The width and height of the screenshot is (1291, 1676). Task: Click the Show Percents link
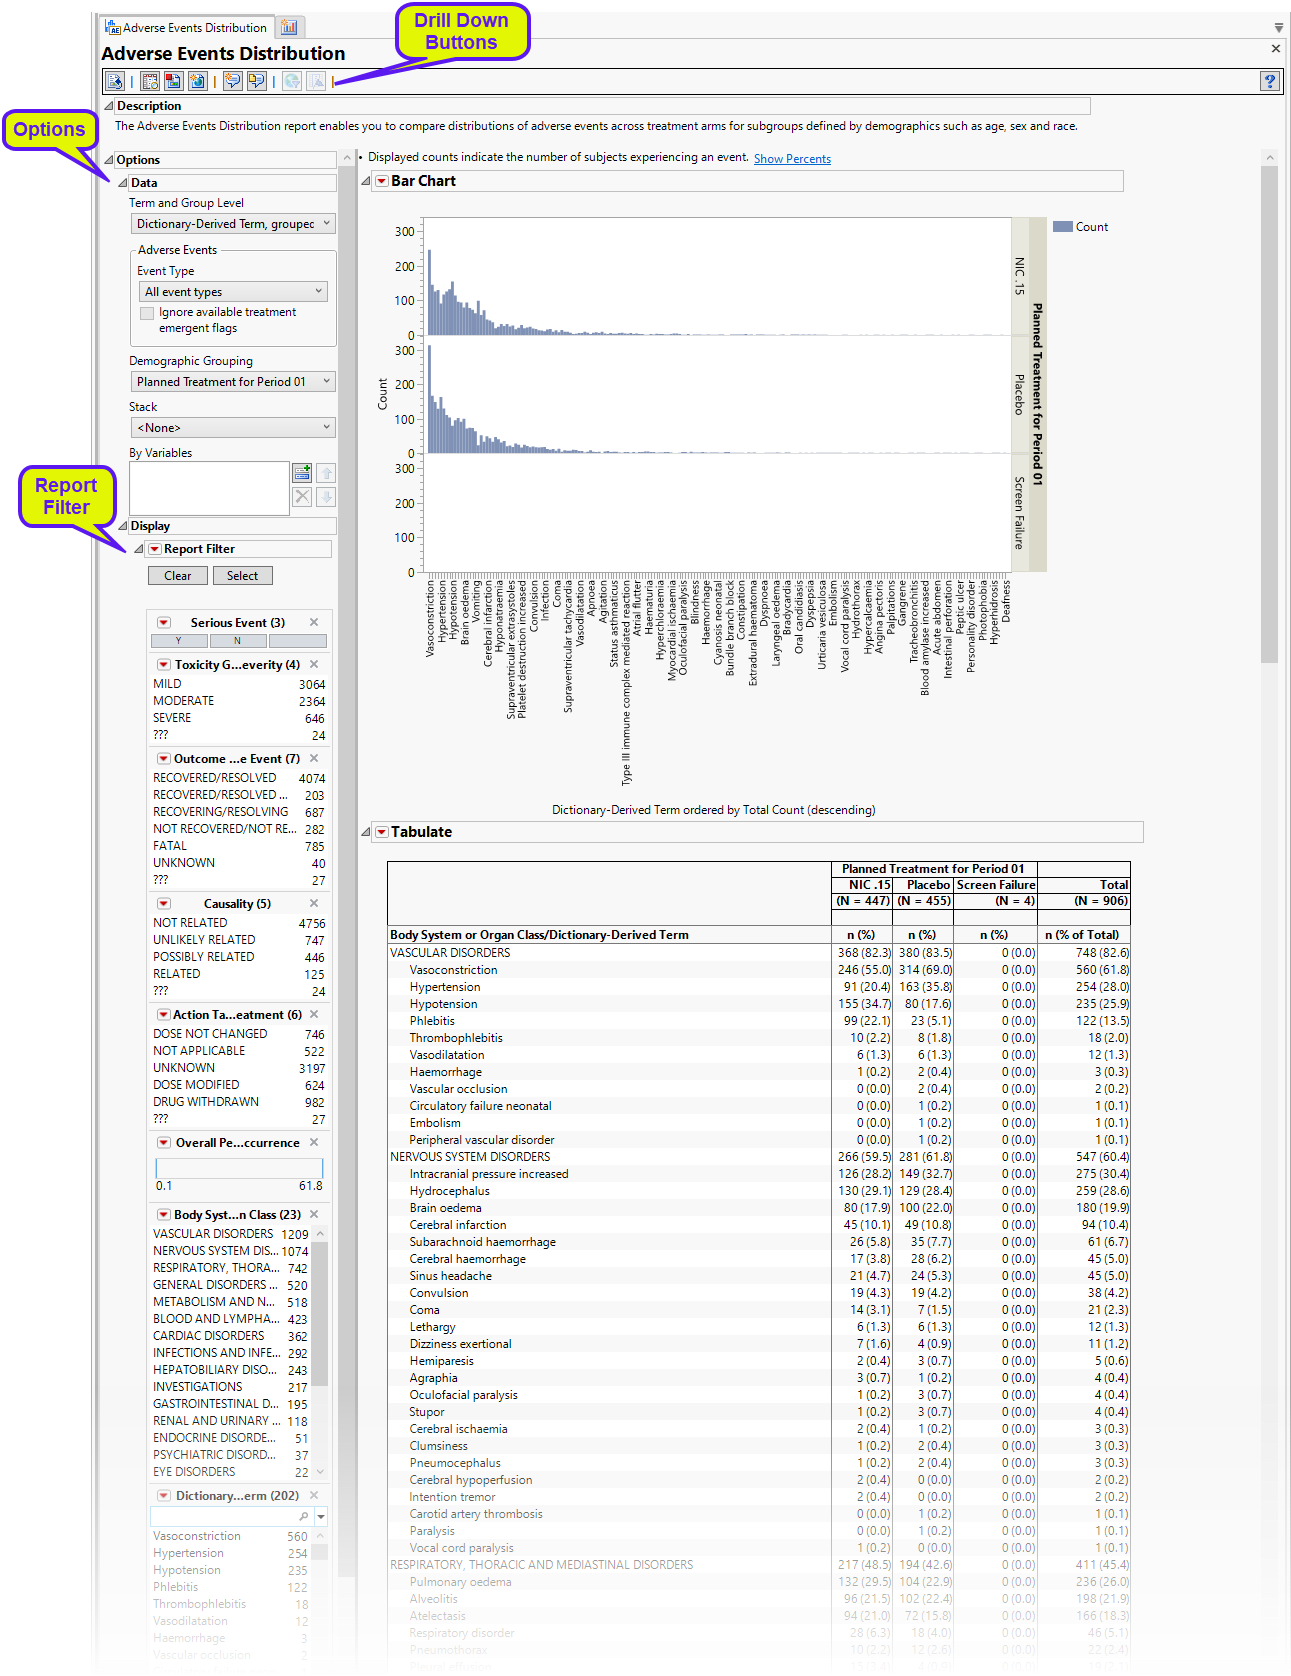(792, 159)
